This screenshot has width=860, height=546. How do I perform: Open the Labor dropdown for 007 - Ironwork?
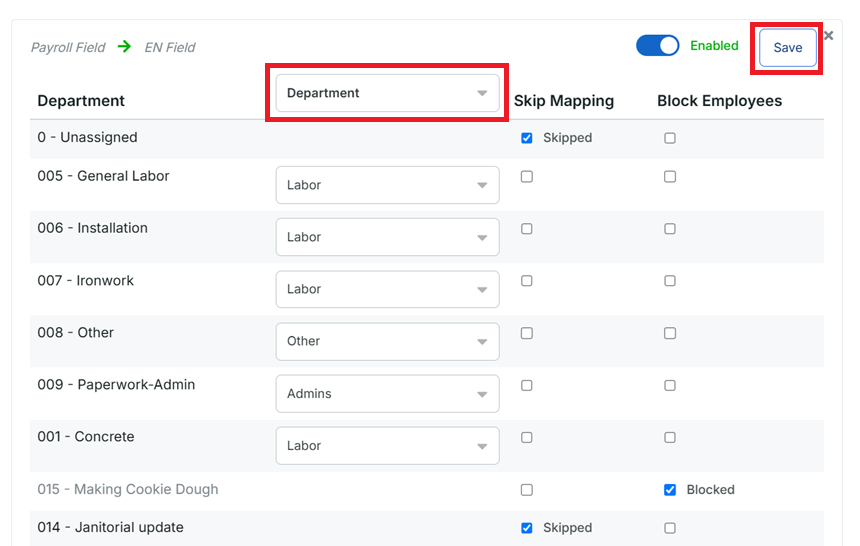[x=387, y=289]
